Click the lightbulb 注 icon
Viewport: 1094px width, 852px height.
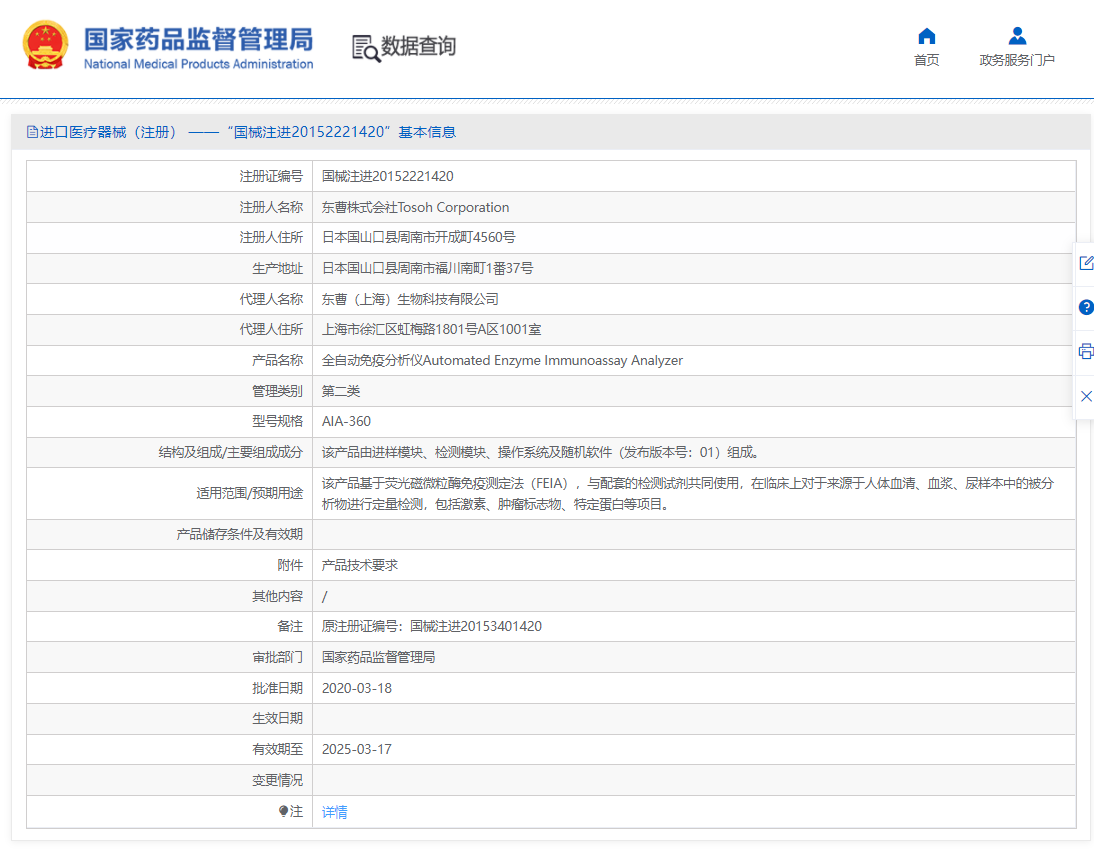coord(283,811)
